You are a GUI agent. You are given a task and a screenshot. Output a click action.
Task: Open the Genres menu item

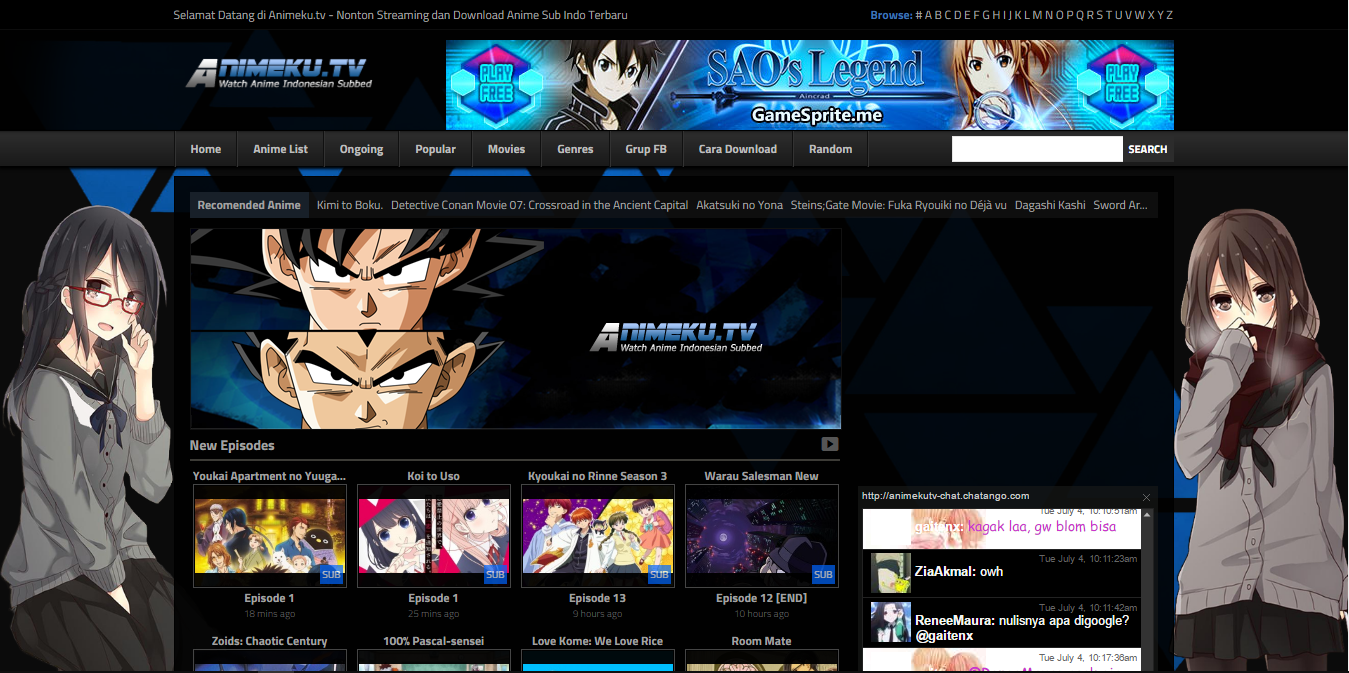point(576,149)
